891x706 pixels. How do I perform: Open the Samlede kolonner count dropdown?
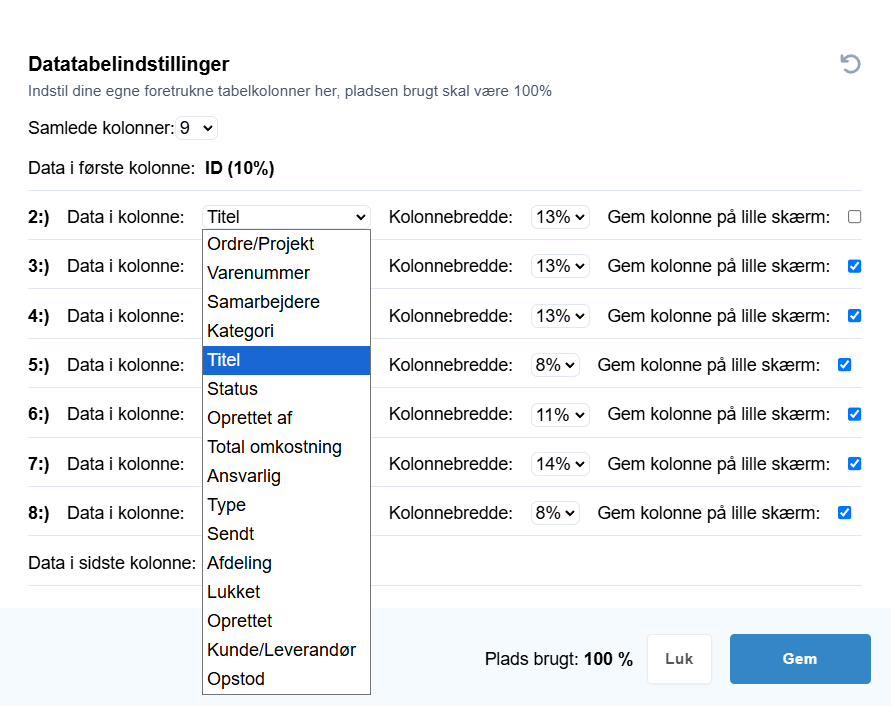[196, 128]
